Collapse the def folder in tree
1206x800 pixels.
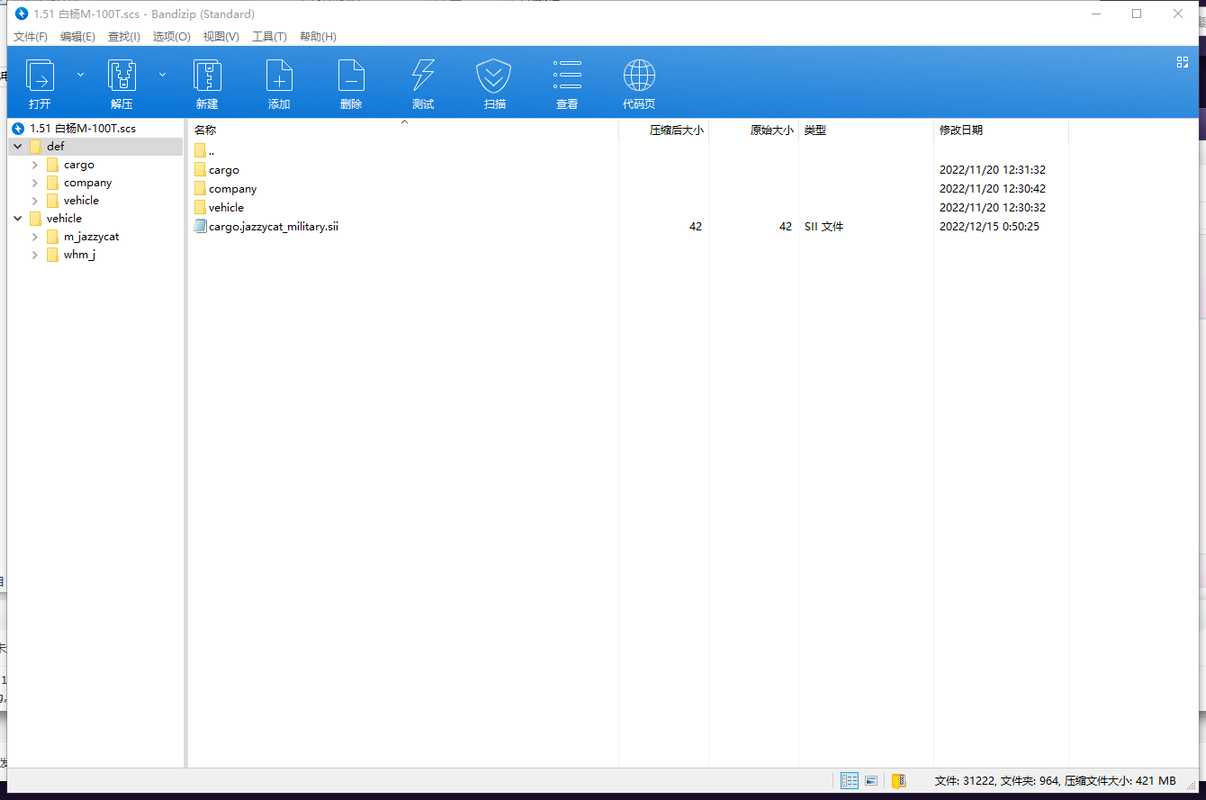pos(17,147)
